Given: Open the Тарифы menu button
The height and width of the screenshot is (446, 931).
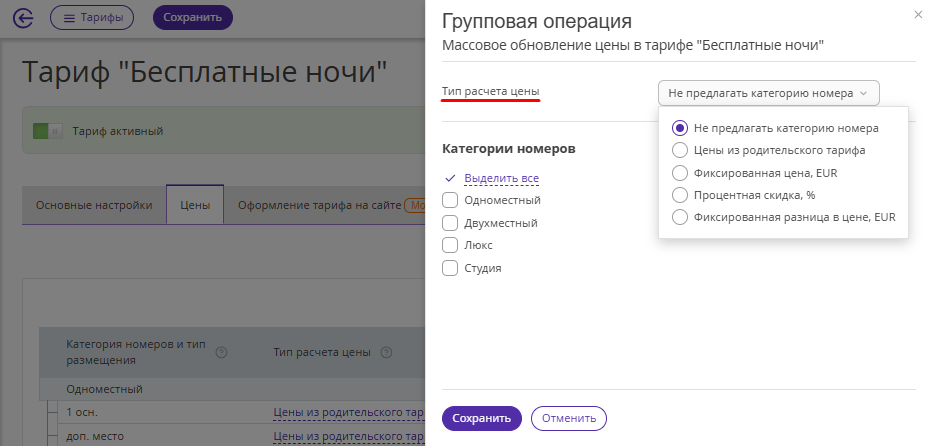Looking at the screenshot, I should click(92, 18).
